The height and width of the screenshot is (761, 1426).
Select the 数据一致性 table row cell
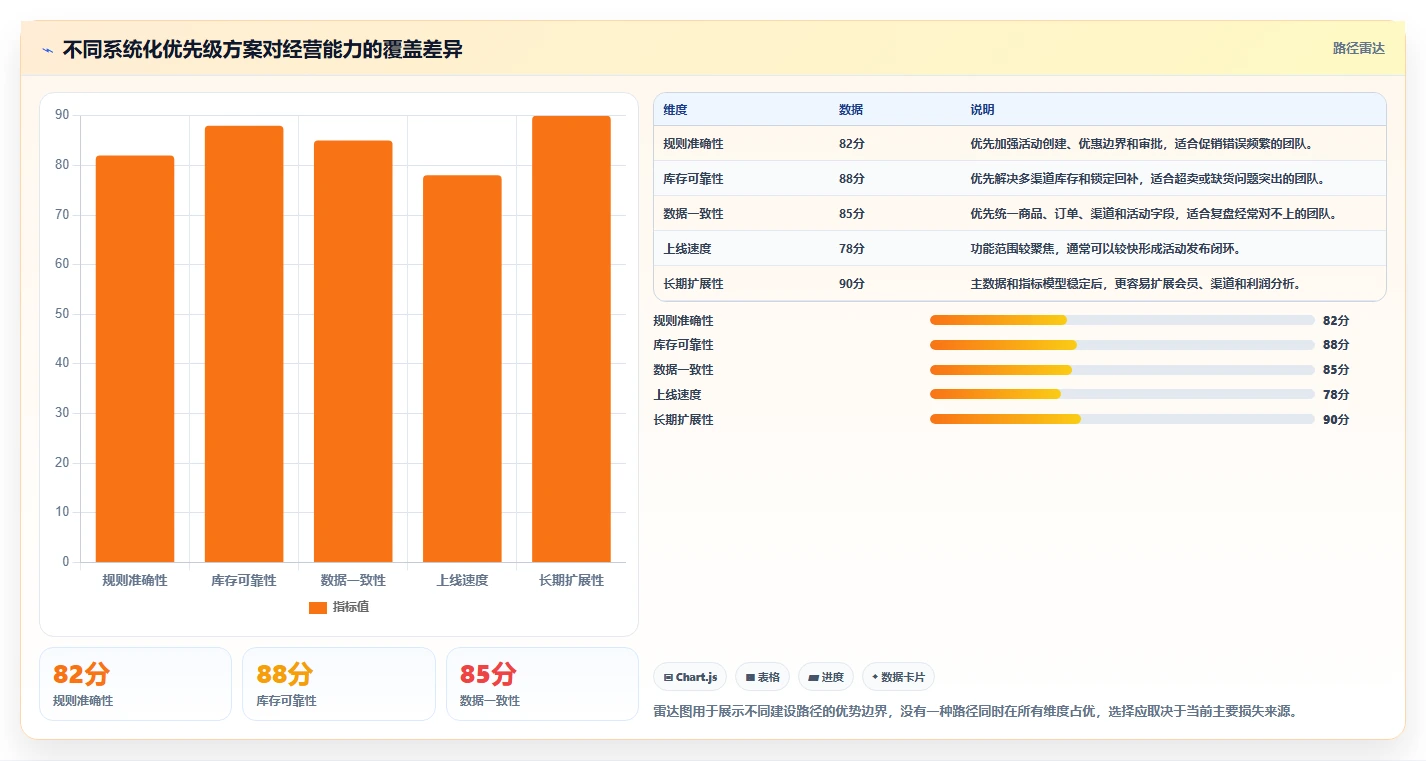click(693, 214)
